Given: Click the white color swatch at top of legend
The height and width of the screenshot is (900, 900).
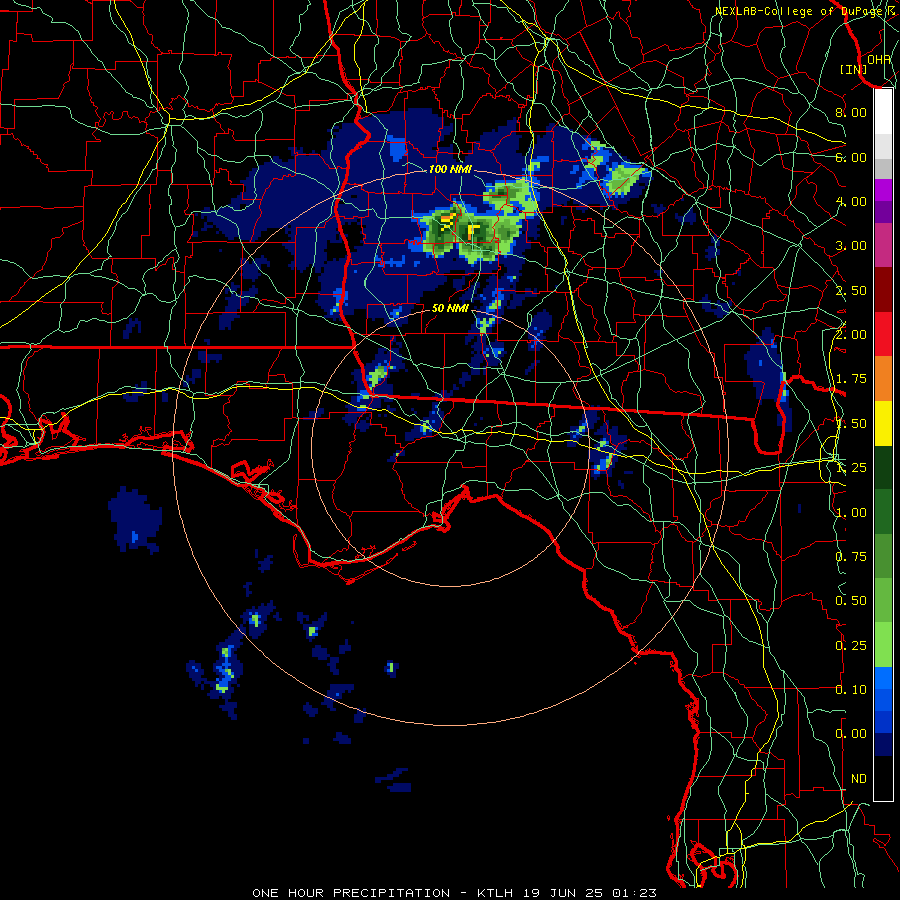Looking at the screenshot, I should [x=883, y=111].
